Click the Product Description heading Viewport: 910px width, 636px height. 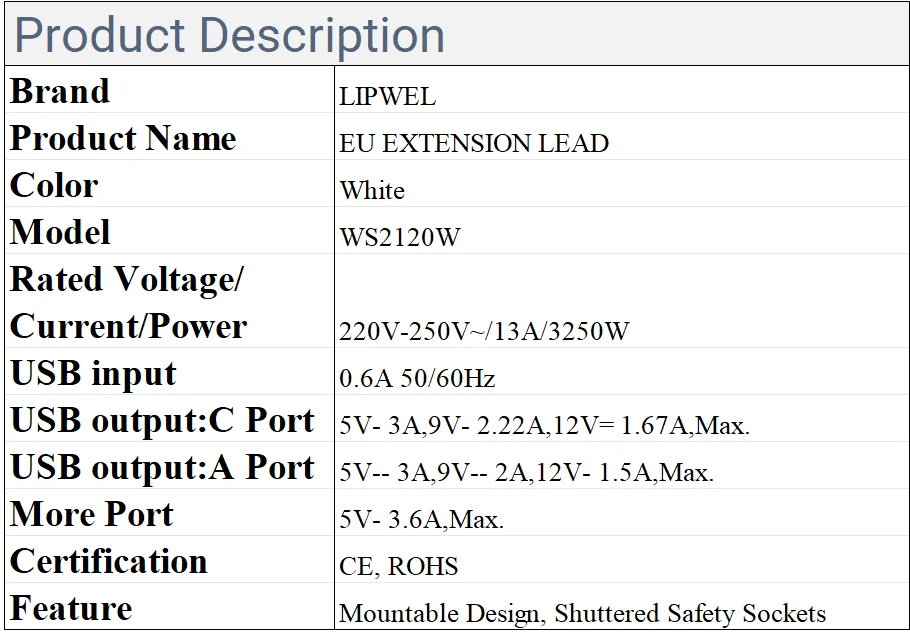(x=229, y=35)
